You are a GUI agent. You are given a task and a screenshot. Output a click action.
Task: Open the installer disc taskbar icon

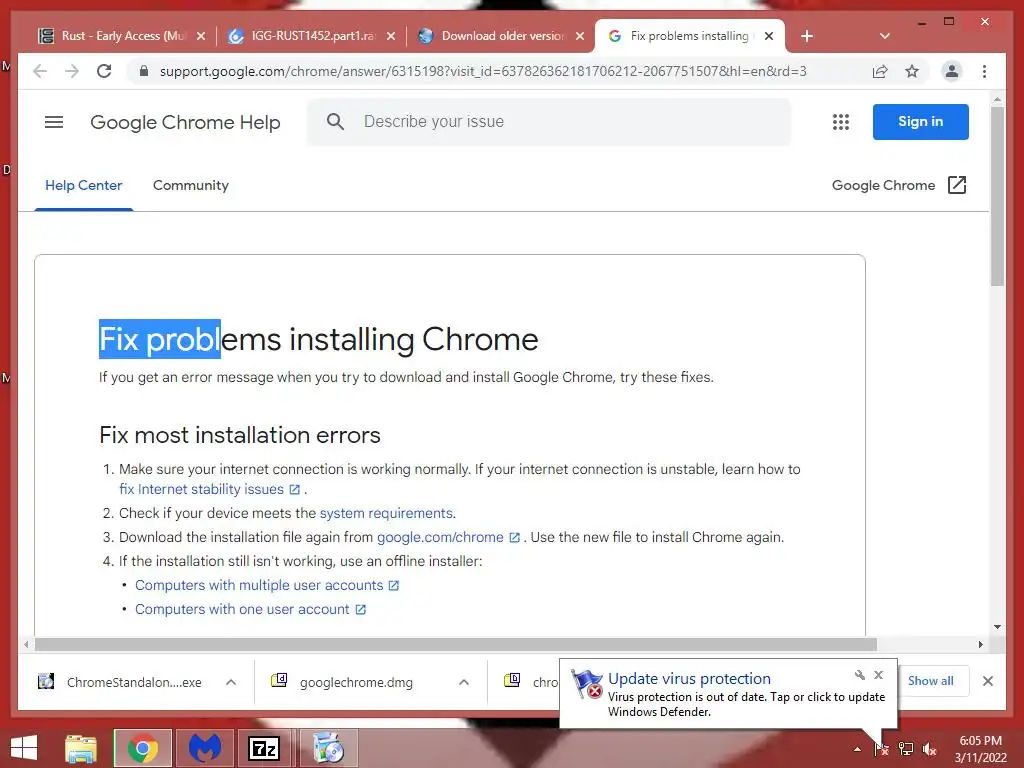coord(328,748)
